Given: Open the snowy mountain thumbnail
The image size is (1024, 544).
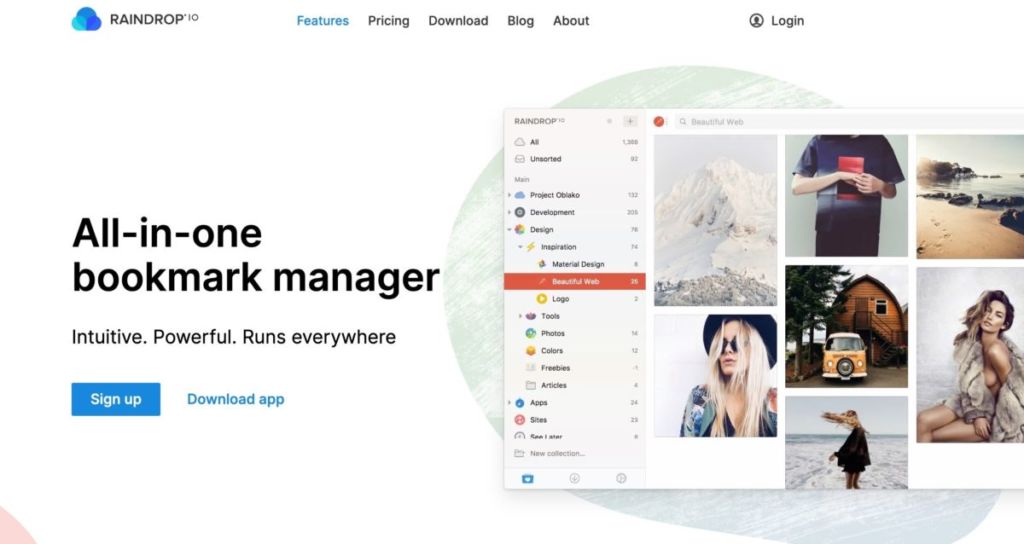Looking at the screenshot, I should (716, 220).
